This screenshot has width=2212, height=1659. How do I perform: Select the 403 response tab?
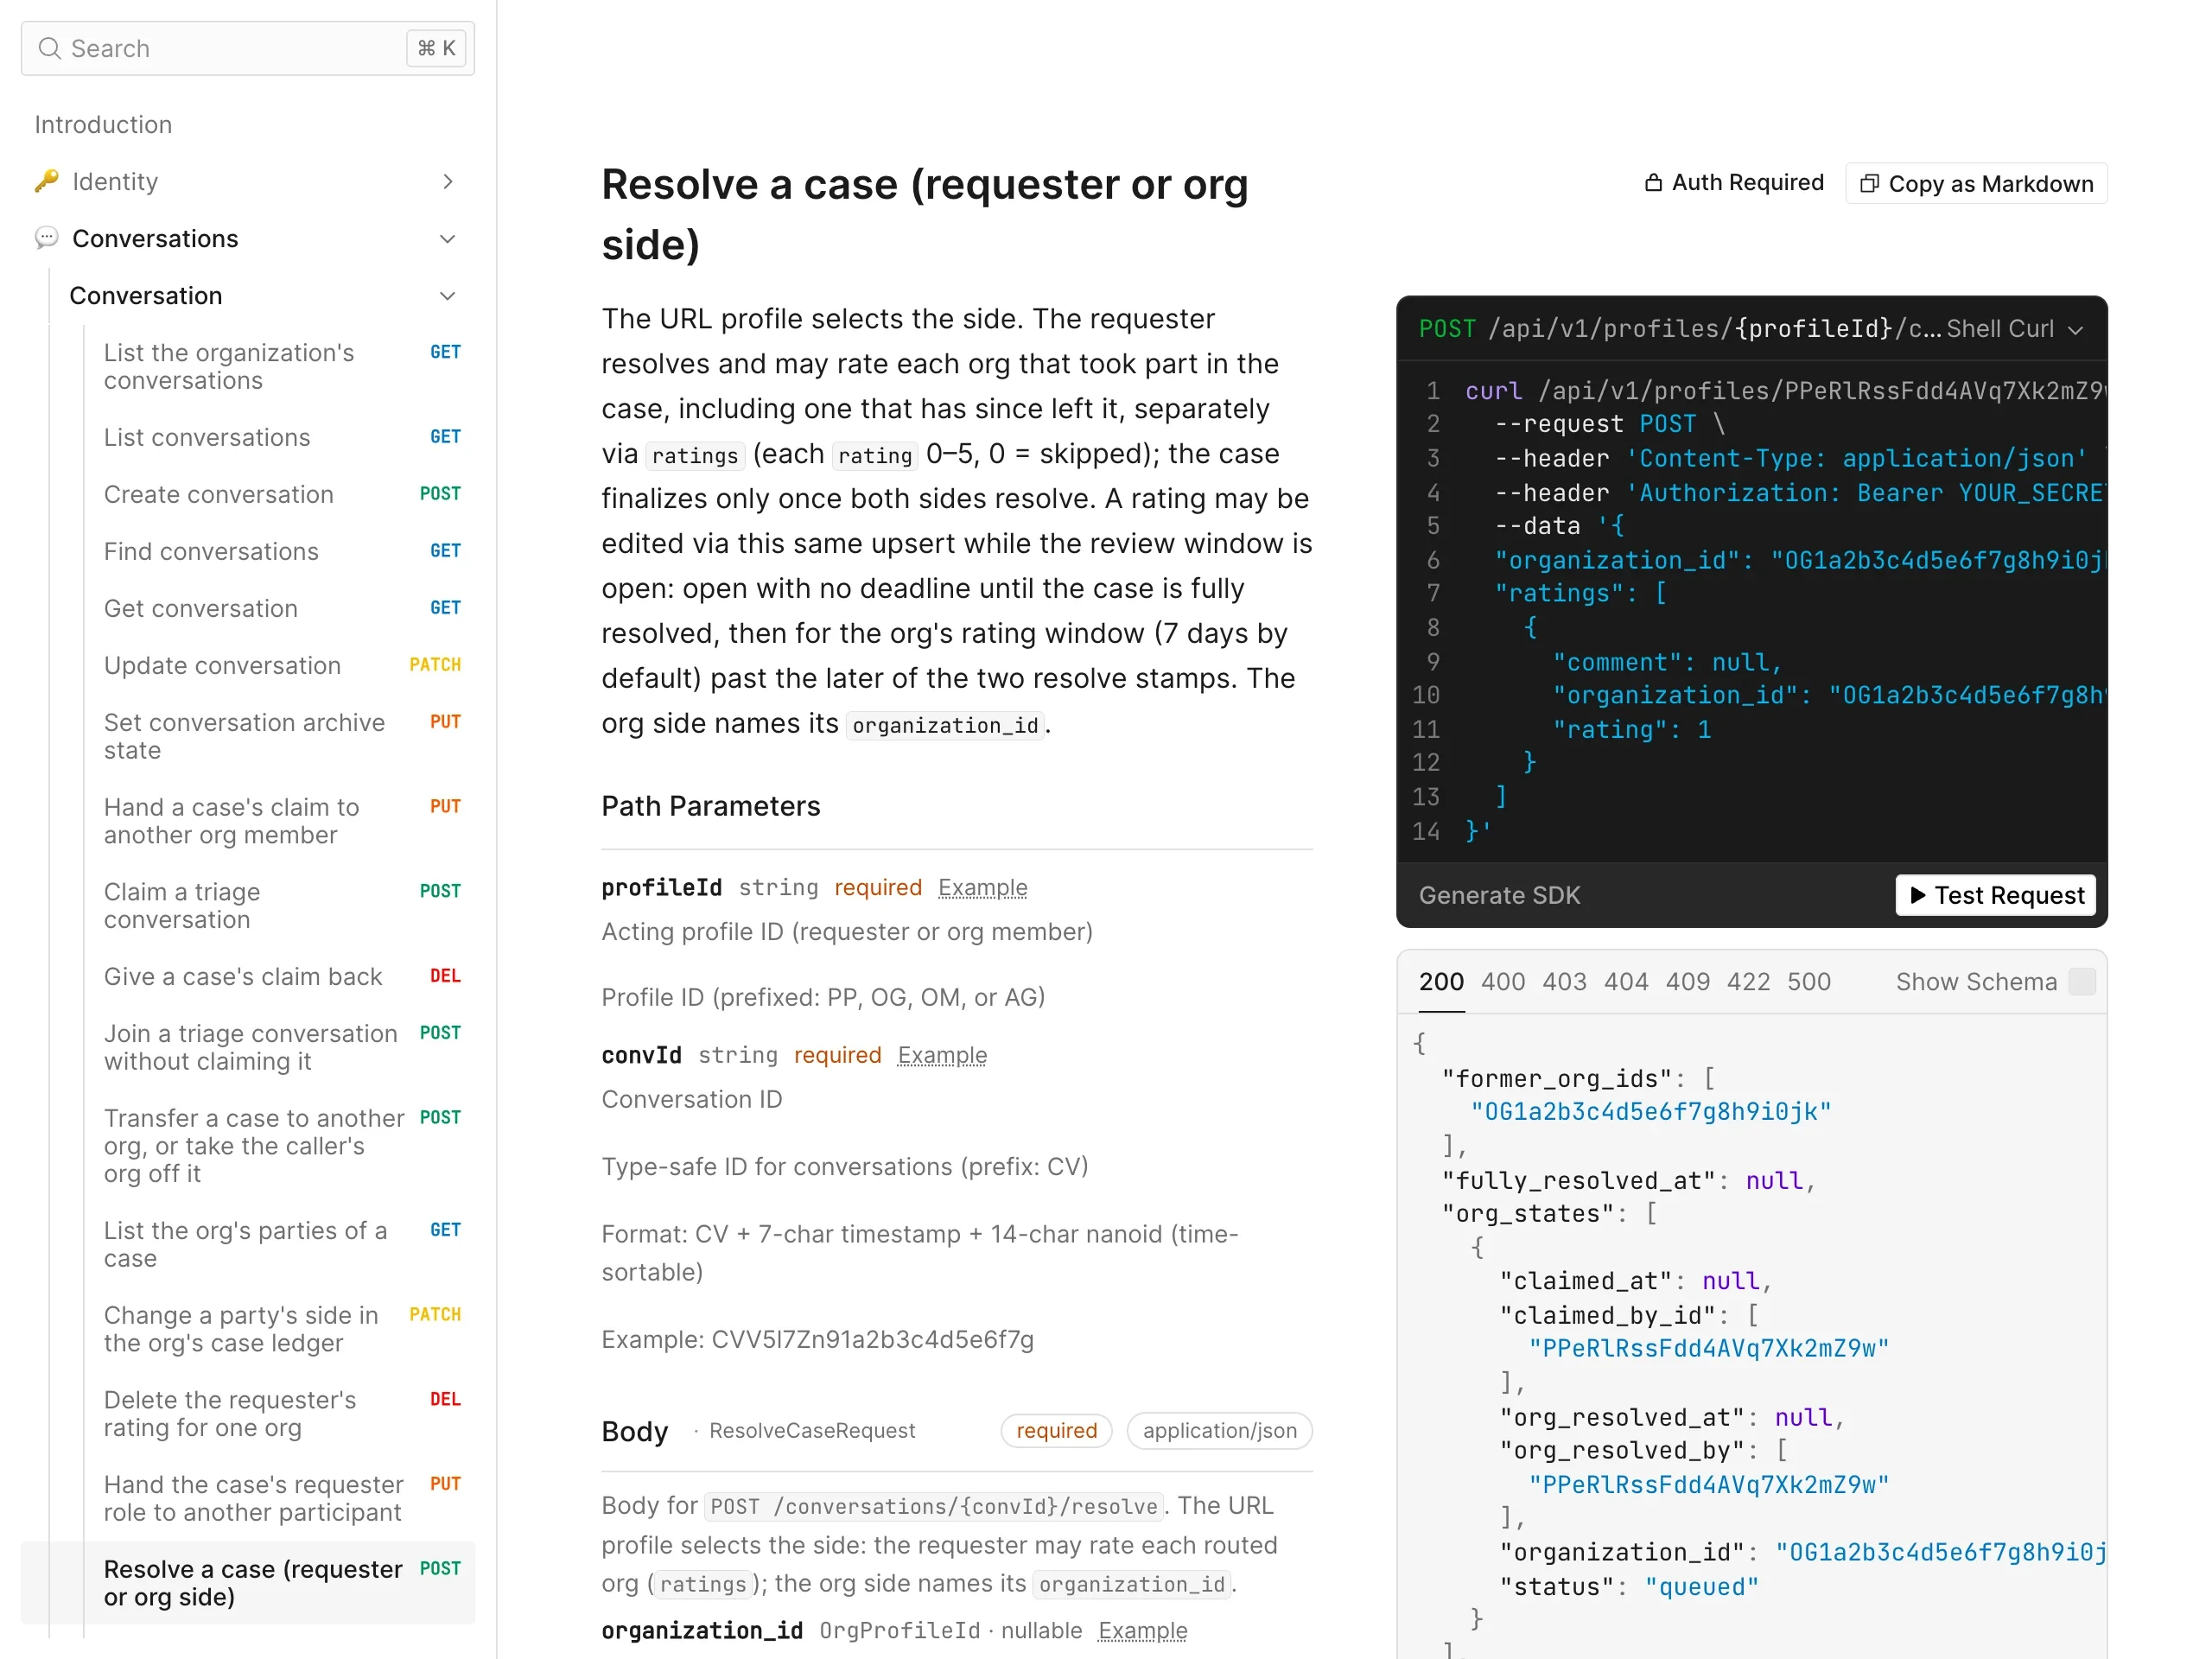(x=1564, y=982)
